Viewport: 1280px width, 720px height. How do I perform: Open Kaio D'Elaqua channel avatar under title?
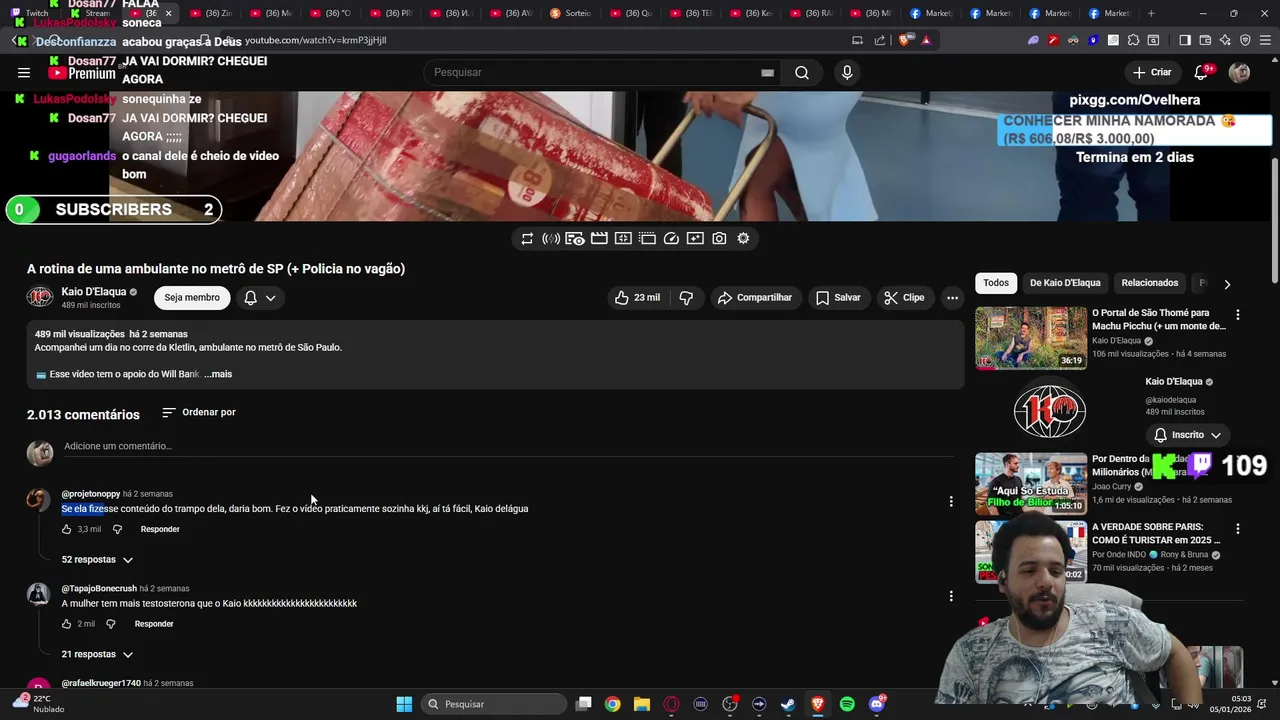(x=40, y=297)
